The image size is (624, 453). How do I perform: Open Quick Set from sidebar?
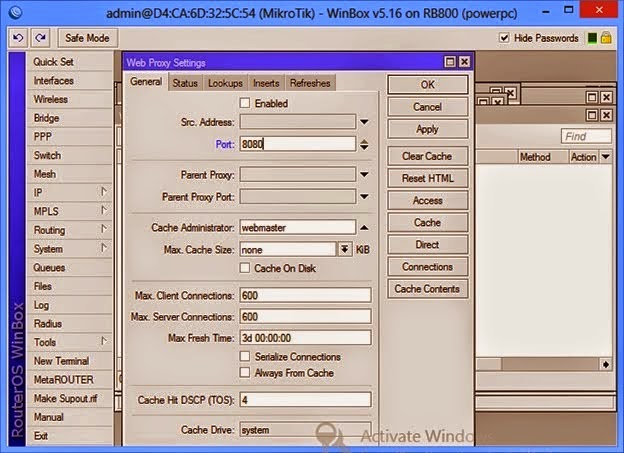70,62
